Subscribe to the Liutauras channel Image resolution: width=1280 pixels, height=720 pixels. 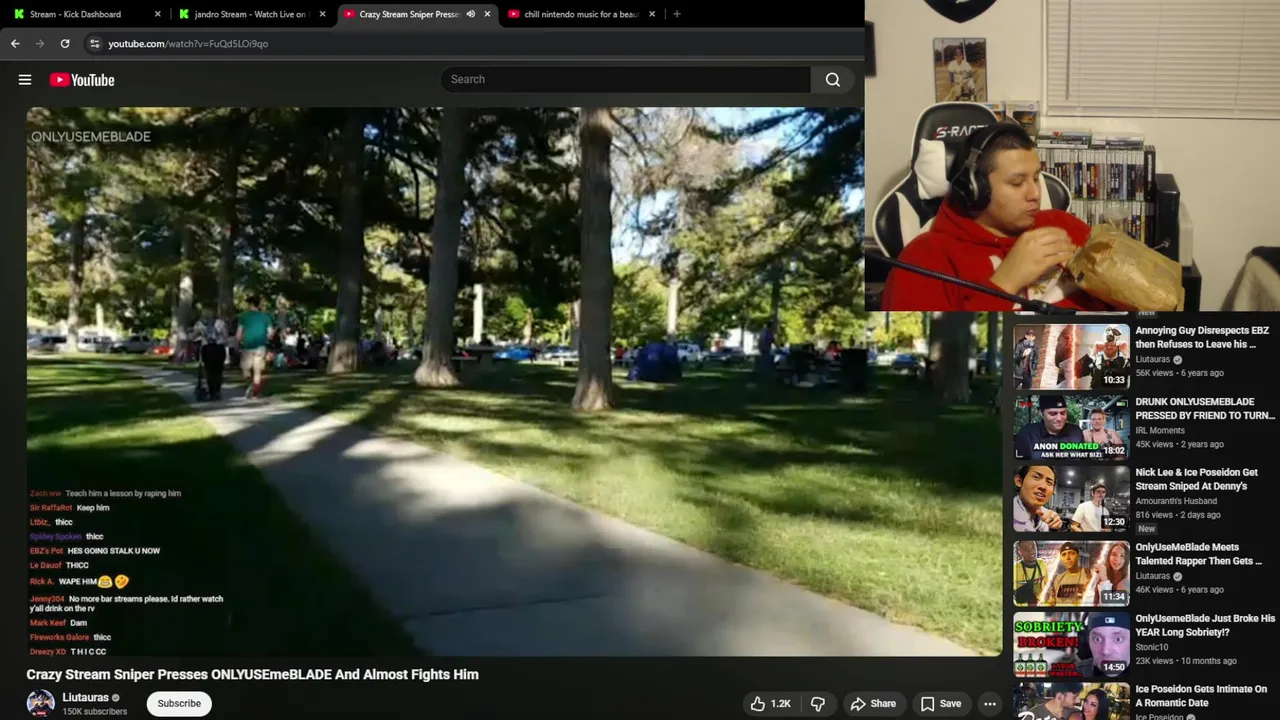[x=179, y=703]
